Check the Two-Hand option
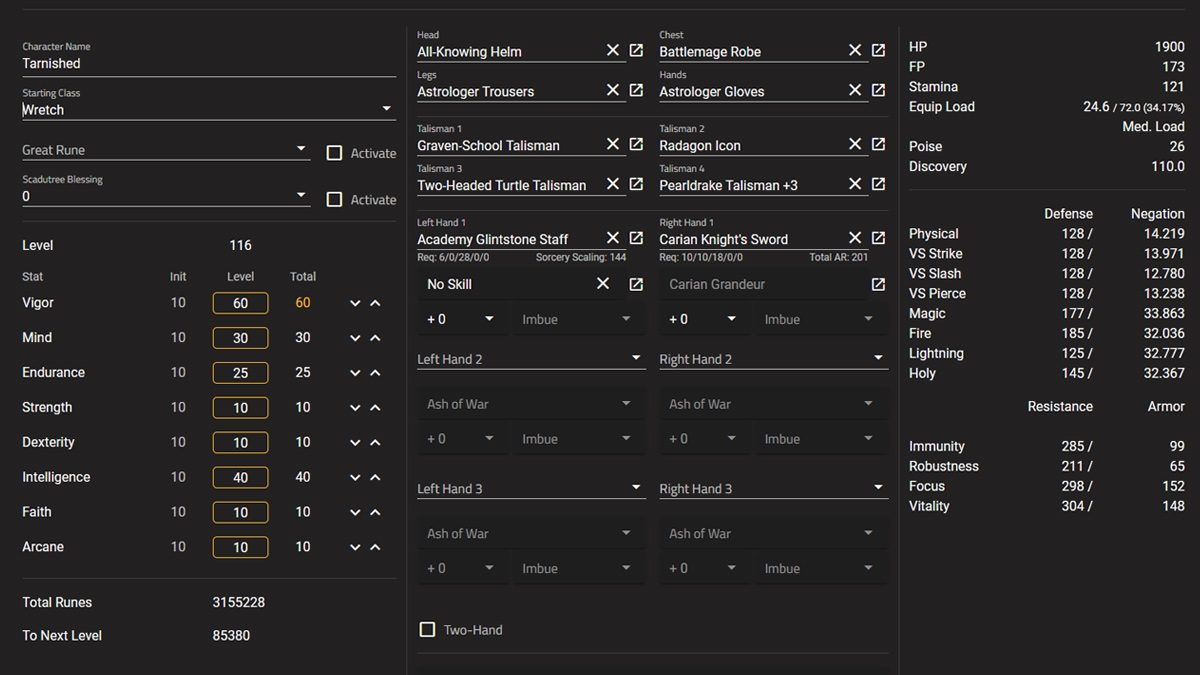 tap(427, 630)
